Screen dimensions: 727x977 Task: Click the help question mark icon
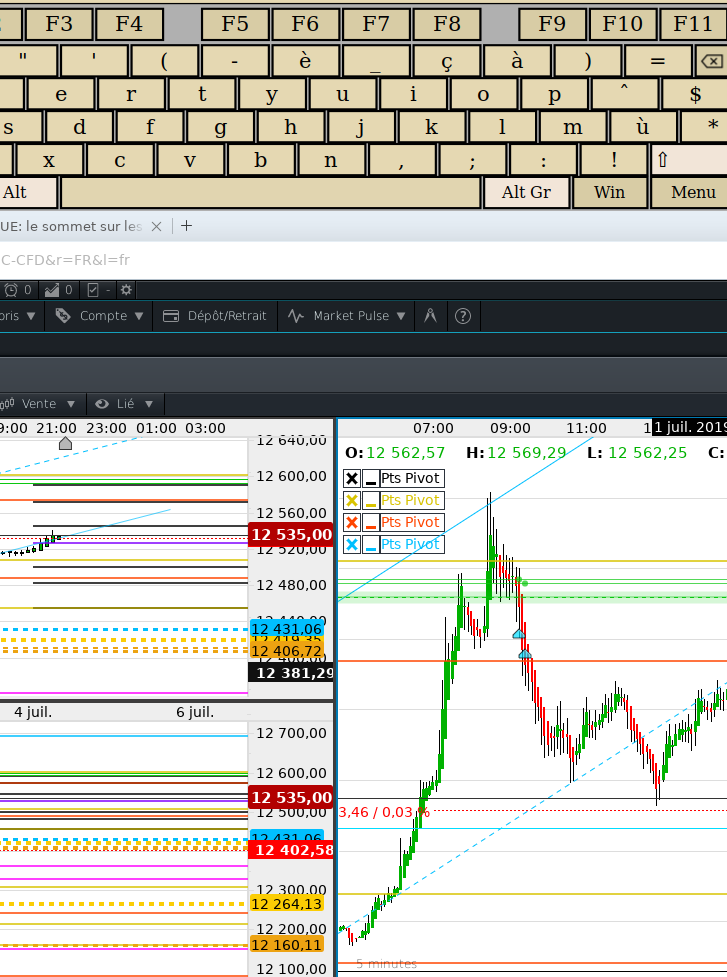click(463, 316)
